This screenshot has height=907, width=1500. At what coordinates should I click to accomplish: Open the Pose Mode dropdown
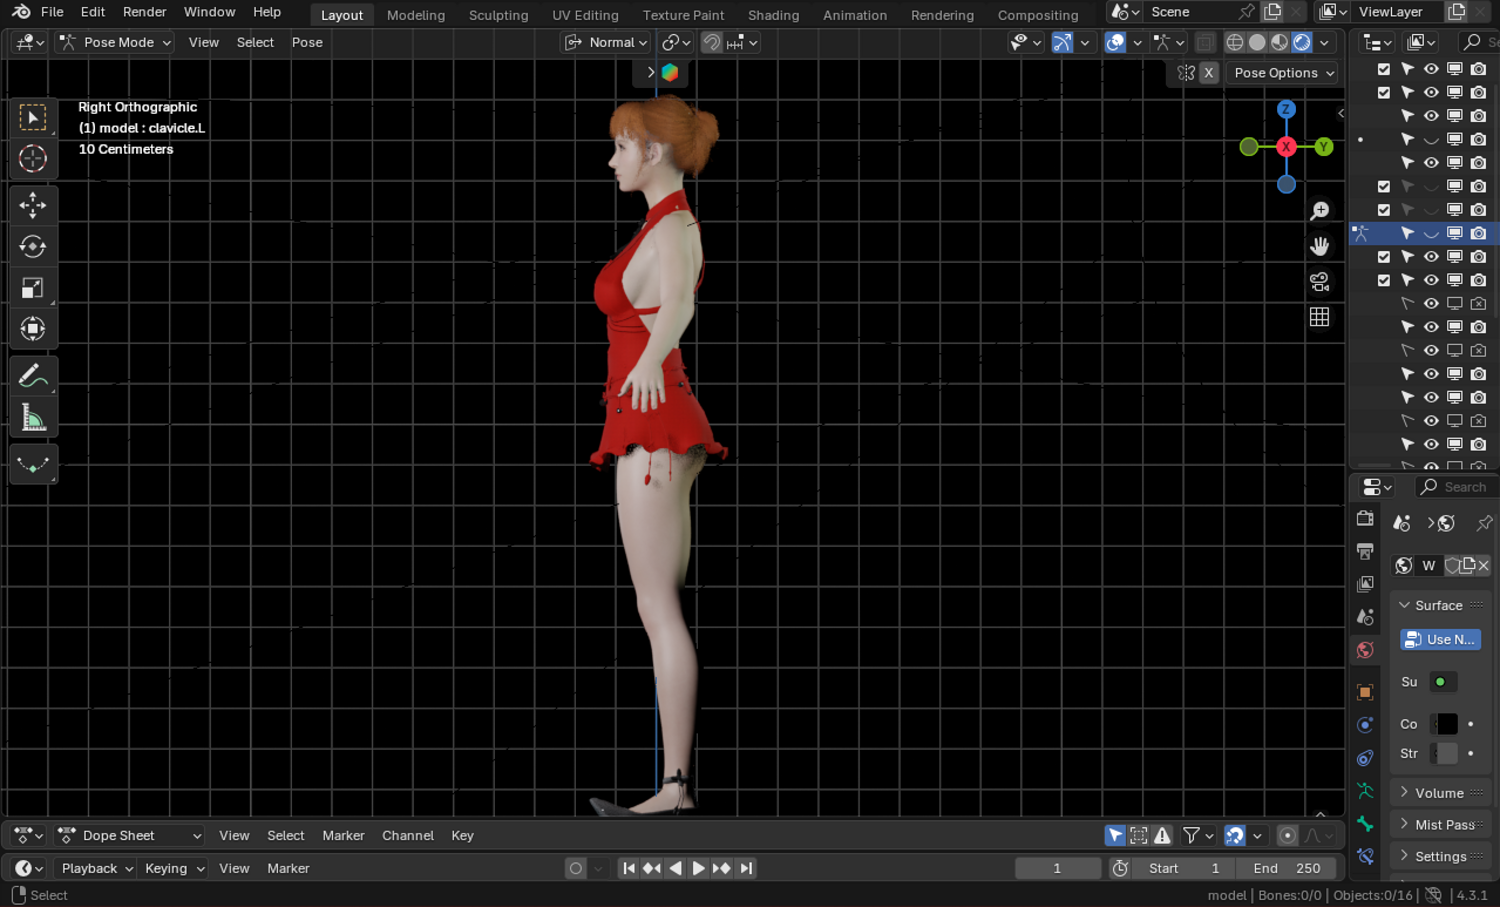click(x=114, y=42)
